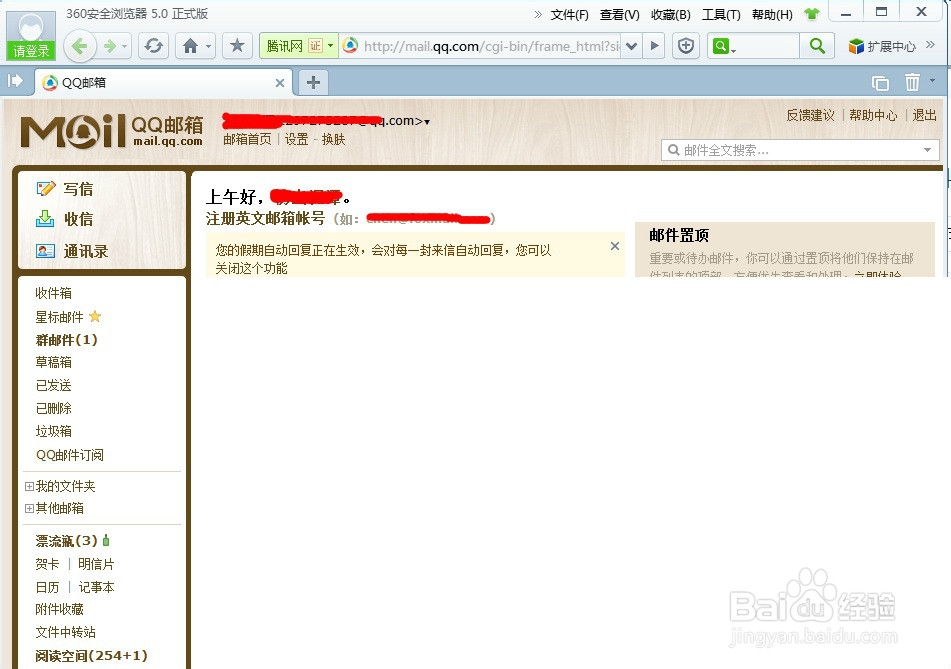Click the tab list windows icon
This screenshot has width=951, height=669.
pyautogui.click(x=880, y=82)
